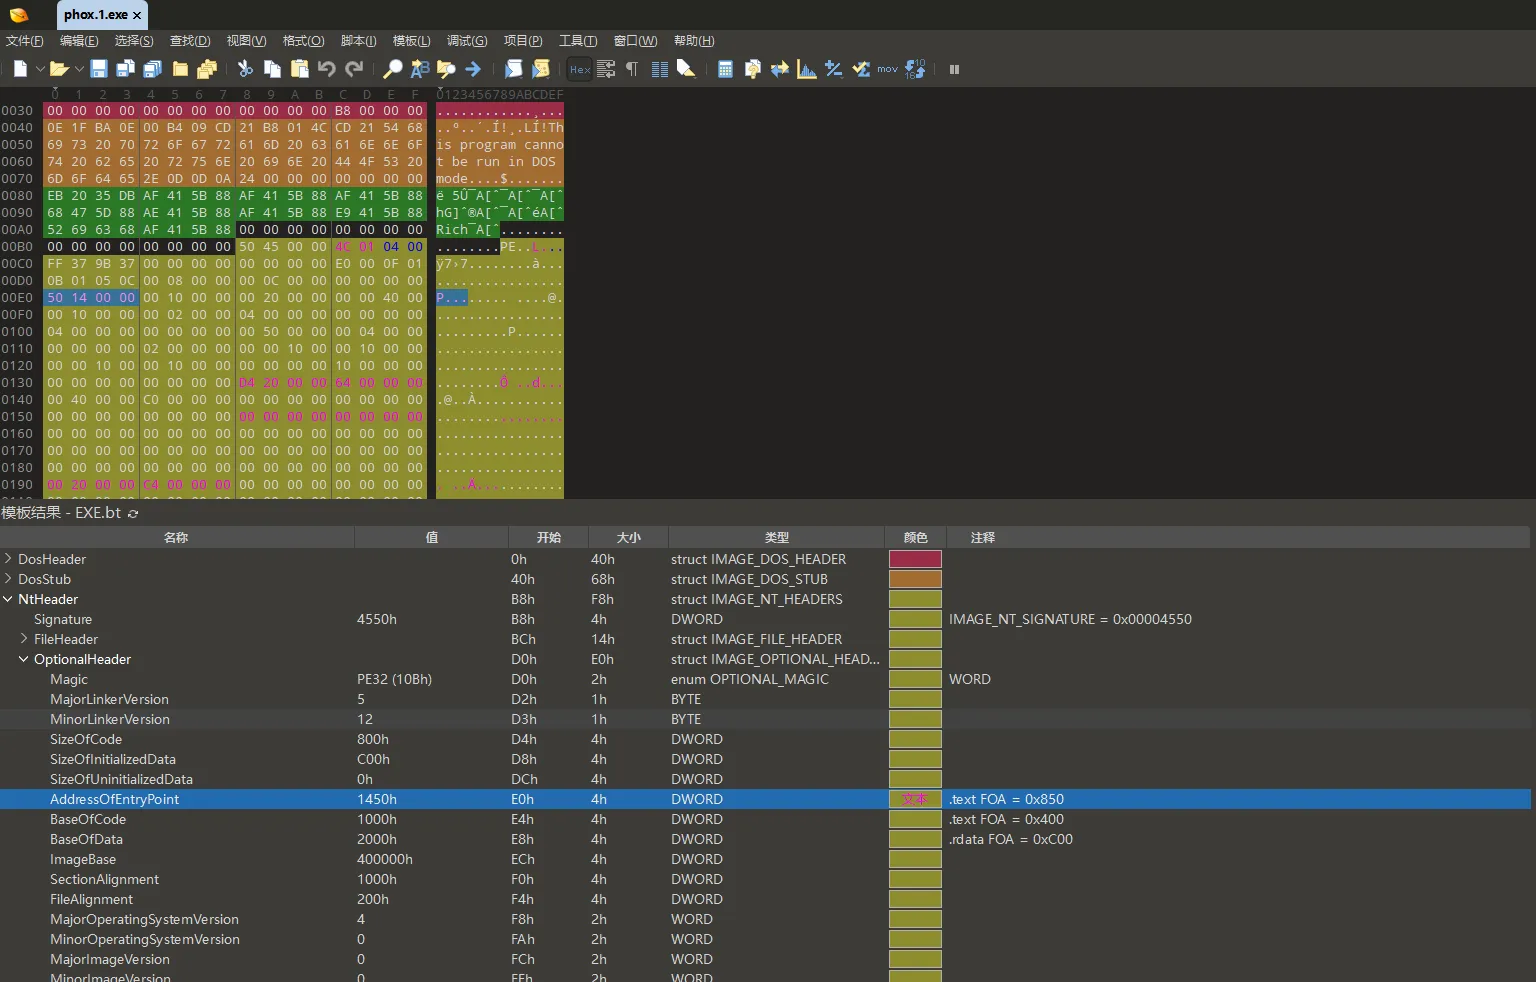
Task: Toggle Hex edit mode button
Action: point(580,69)
